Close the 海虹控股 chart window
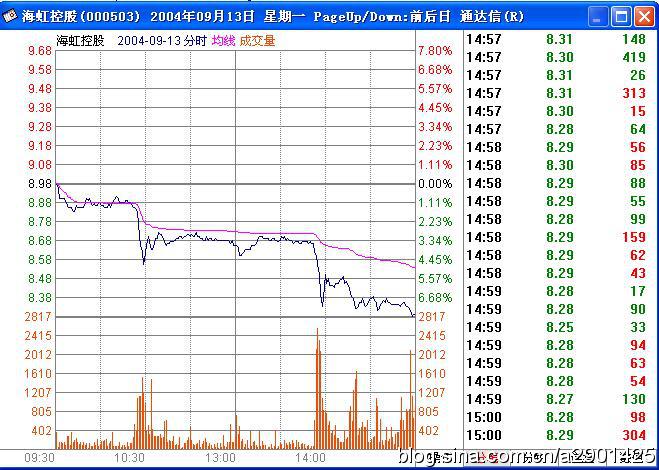 (644, 17)
